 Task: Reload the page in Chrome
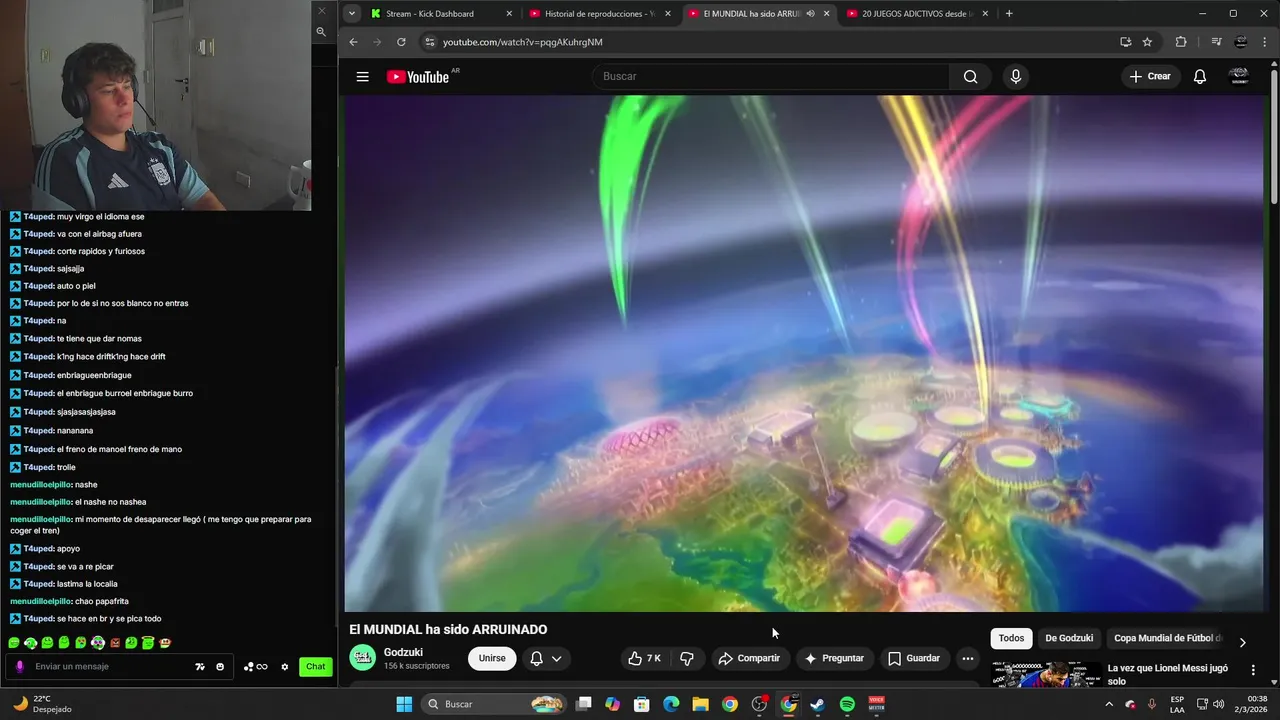coord(401,42)
